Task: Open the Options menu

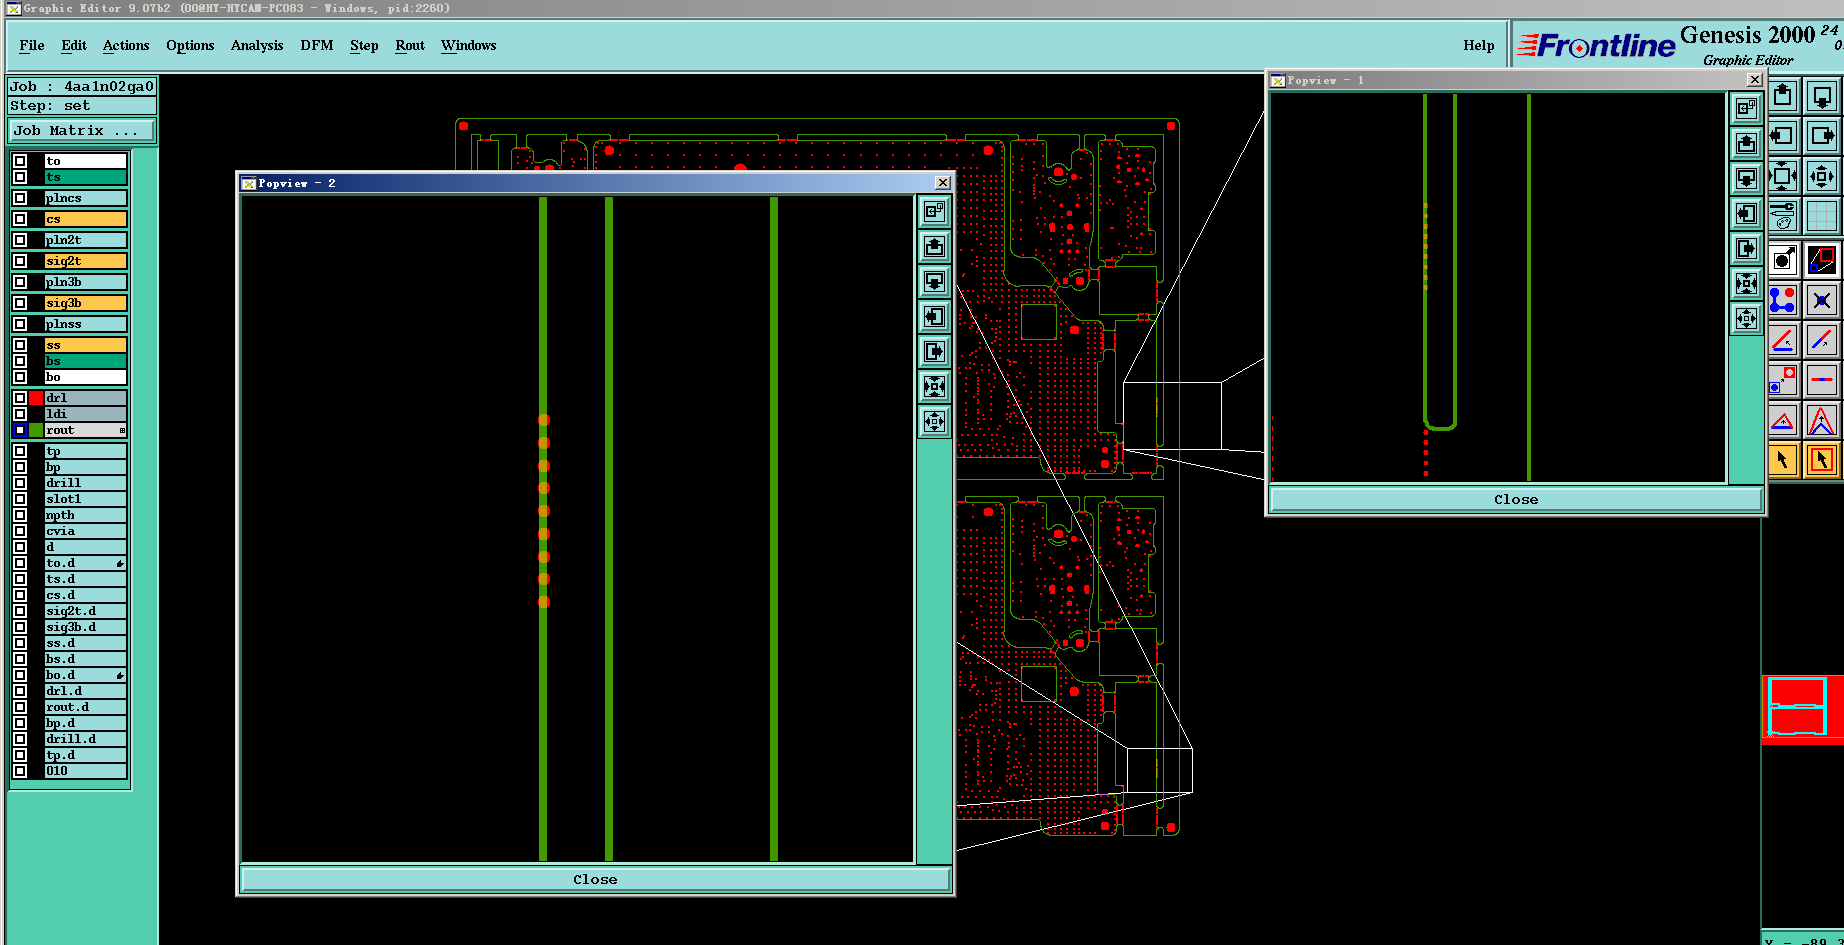Action: 190,45
